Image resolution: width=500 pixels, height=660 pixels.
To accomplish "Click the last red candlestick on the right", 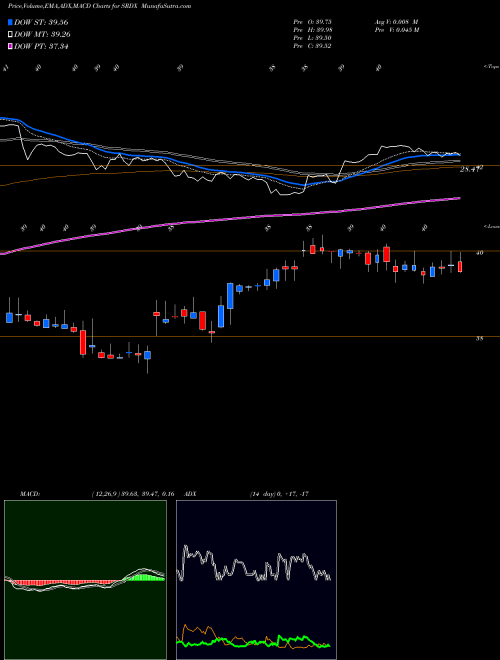I will [x=460, y=266].
